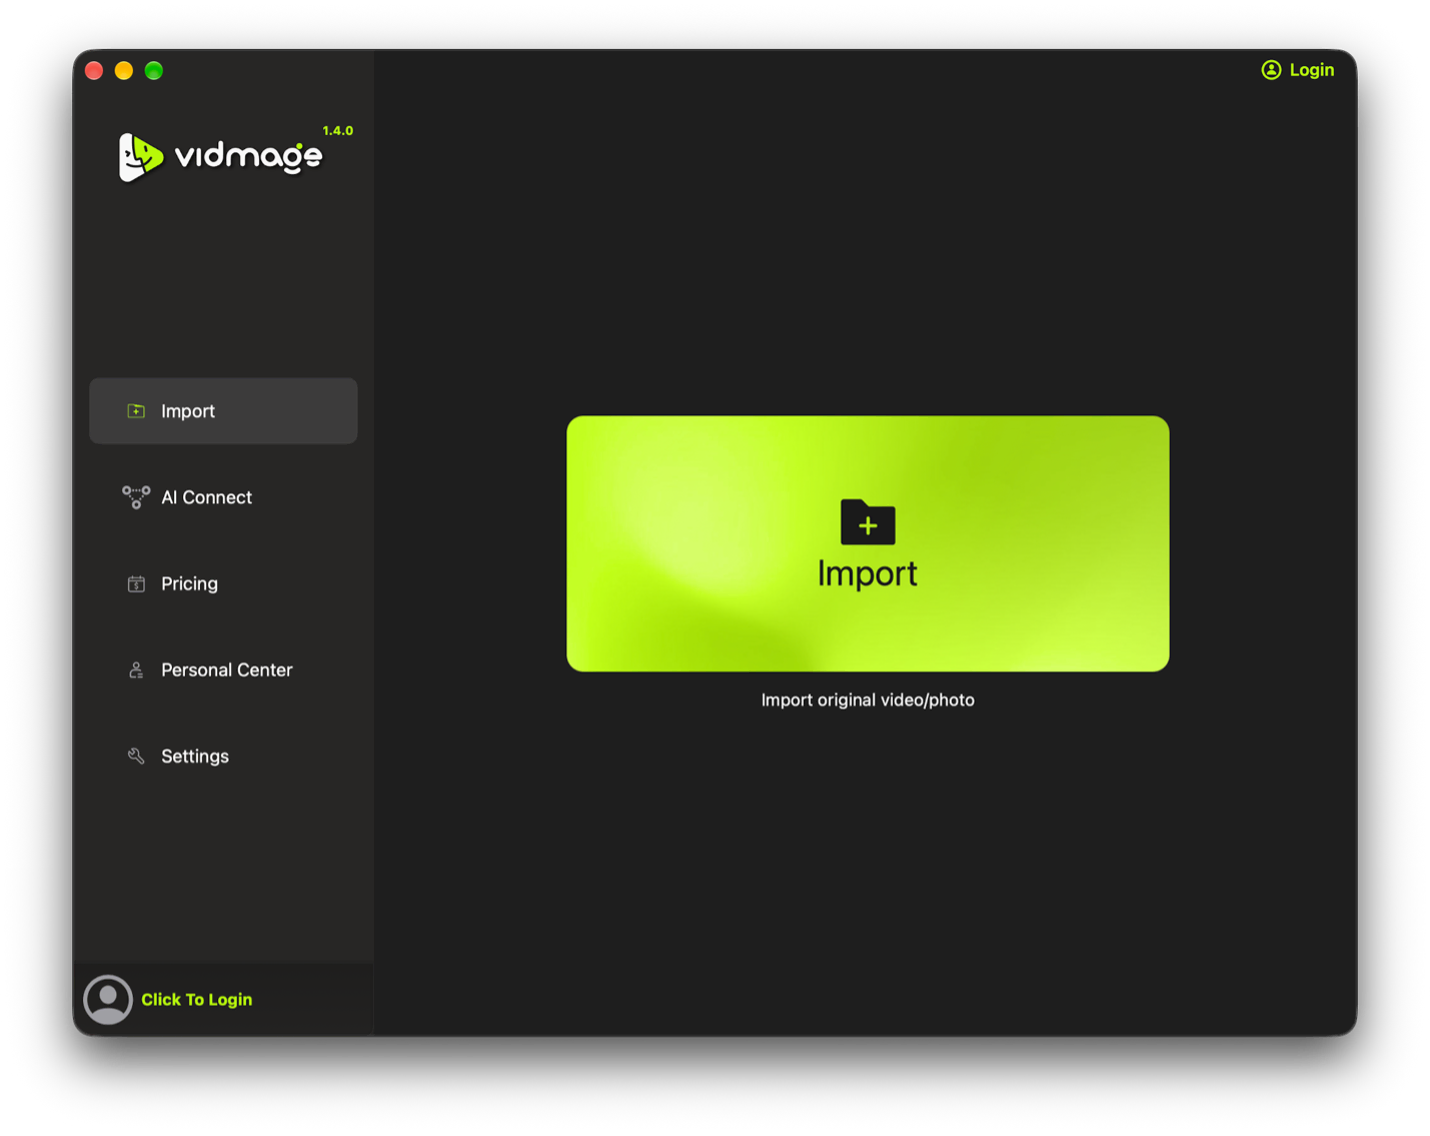Open the AI Connect section
This screenshot has width=1430, height=1136.
pyautogui.click(x=223, y=497)
